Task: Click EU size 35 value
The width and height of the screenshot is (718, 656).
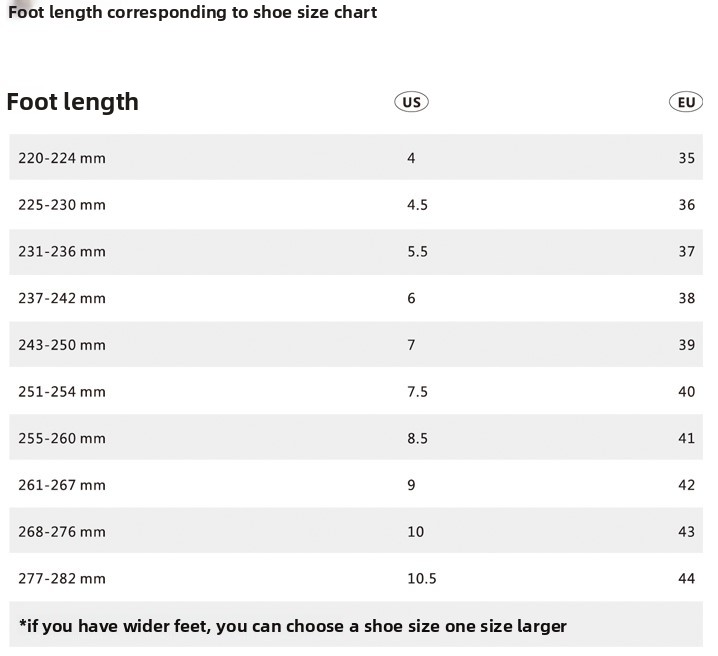Action: click(x=686, y=158)
